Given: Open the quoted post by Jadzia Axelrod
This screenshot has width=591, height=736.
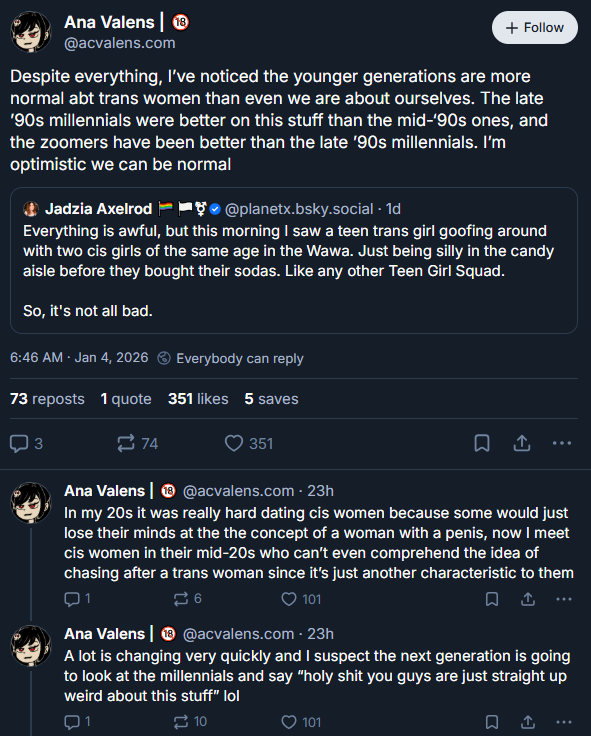Looking at the screenshot, I should pos(294,261).
